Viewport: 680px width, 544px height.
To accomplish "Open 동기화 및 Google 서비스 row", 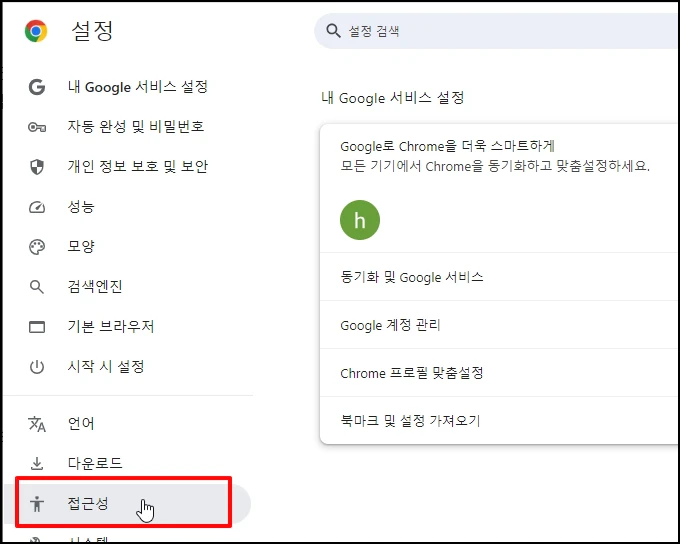I will click(x=500, y=277).
